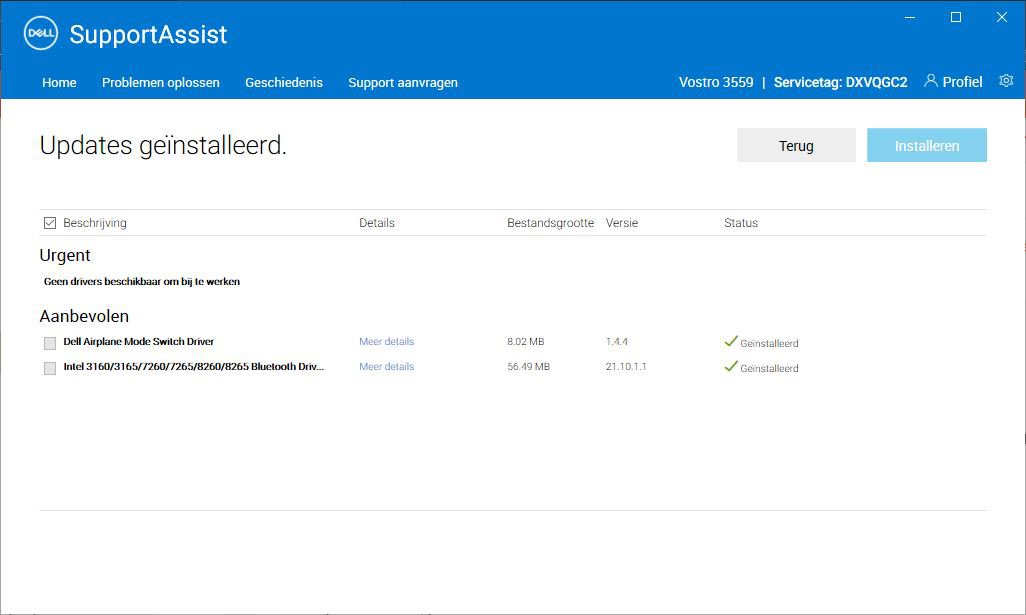This screenshot has height=615, width=1026.
Task: Click file size 56.49 MB
Action: click(x=528, y=366)
